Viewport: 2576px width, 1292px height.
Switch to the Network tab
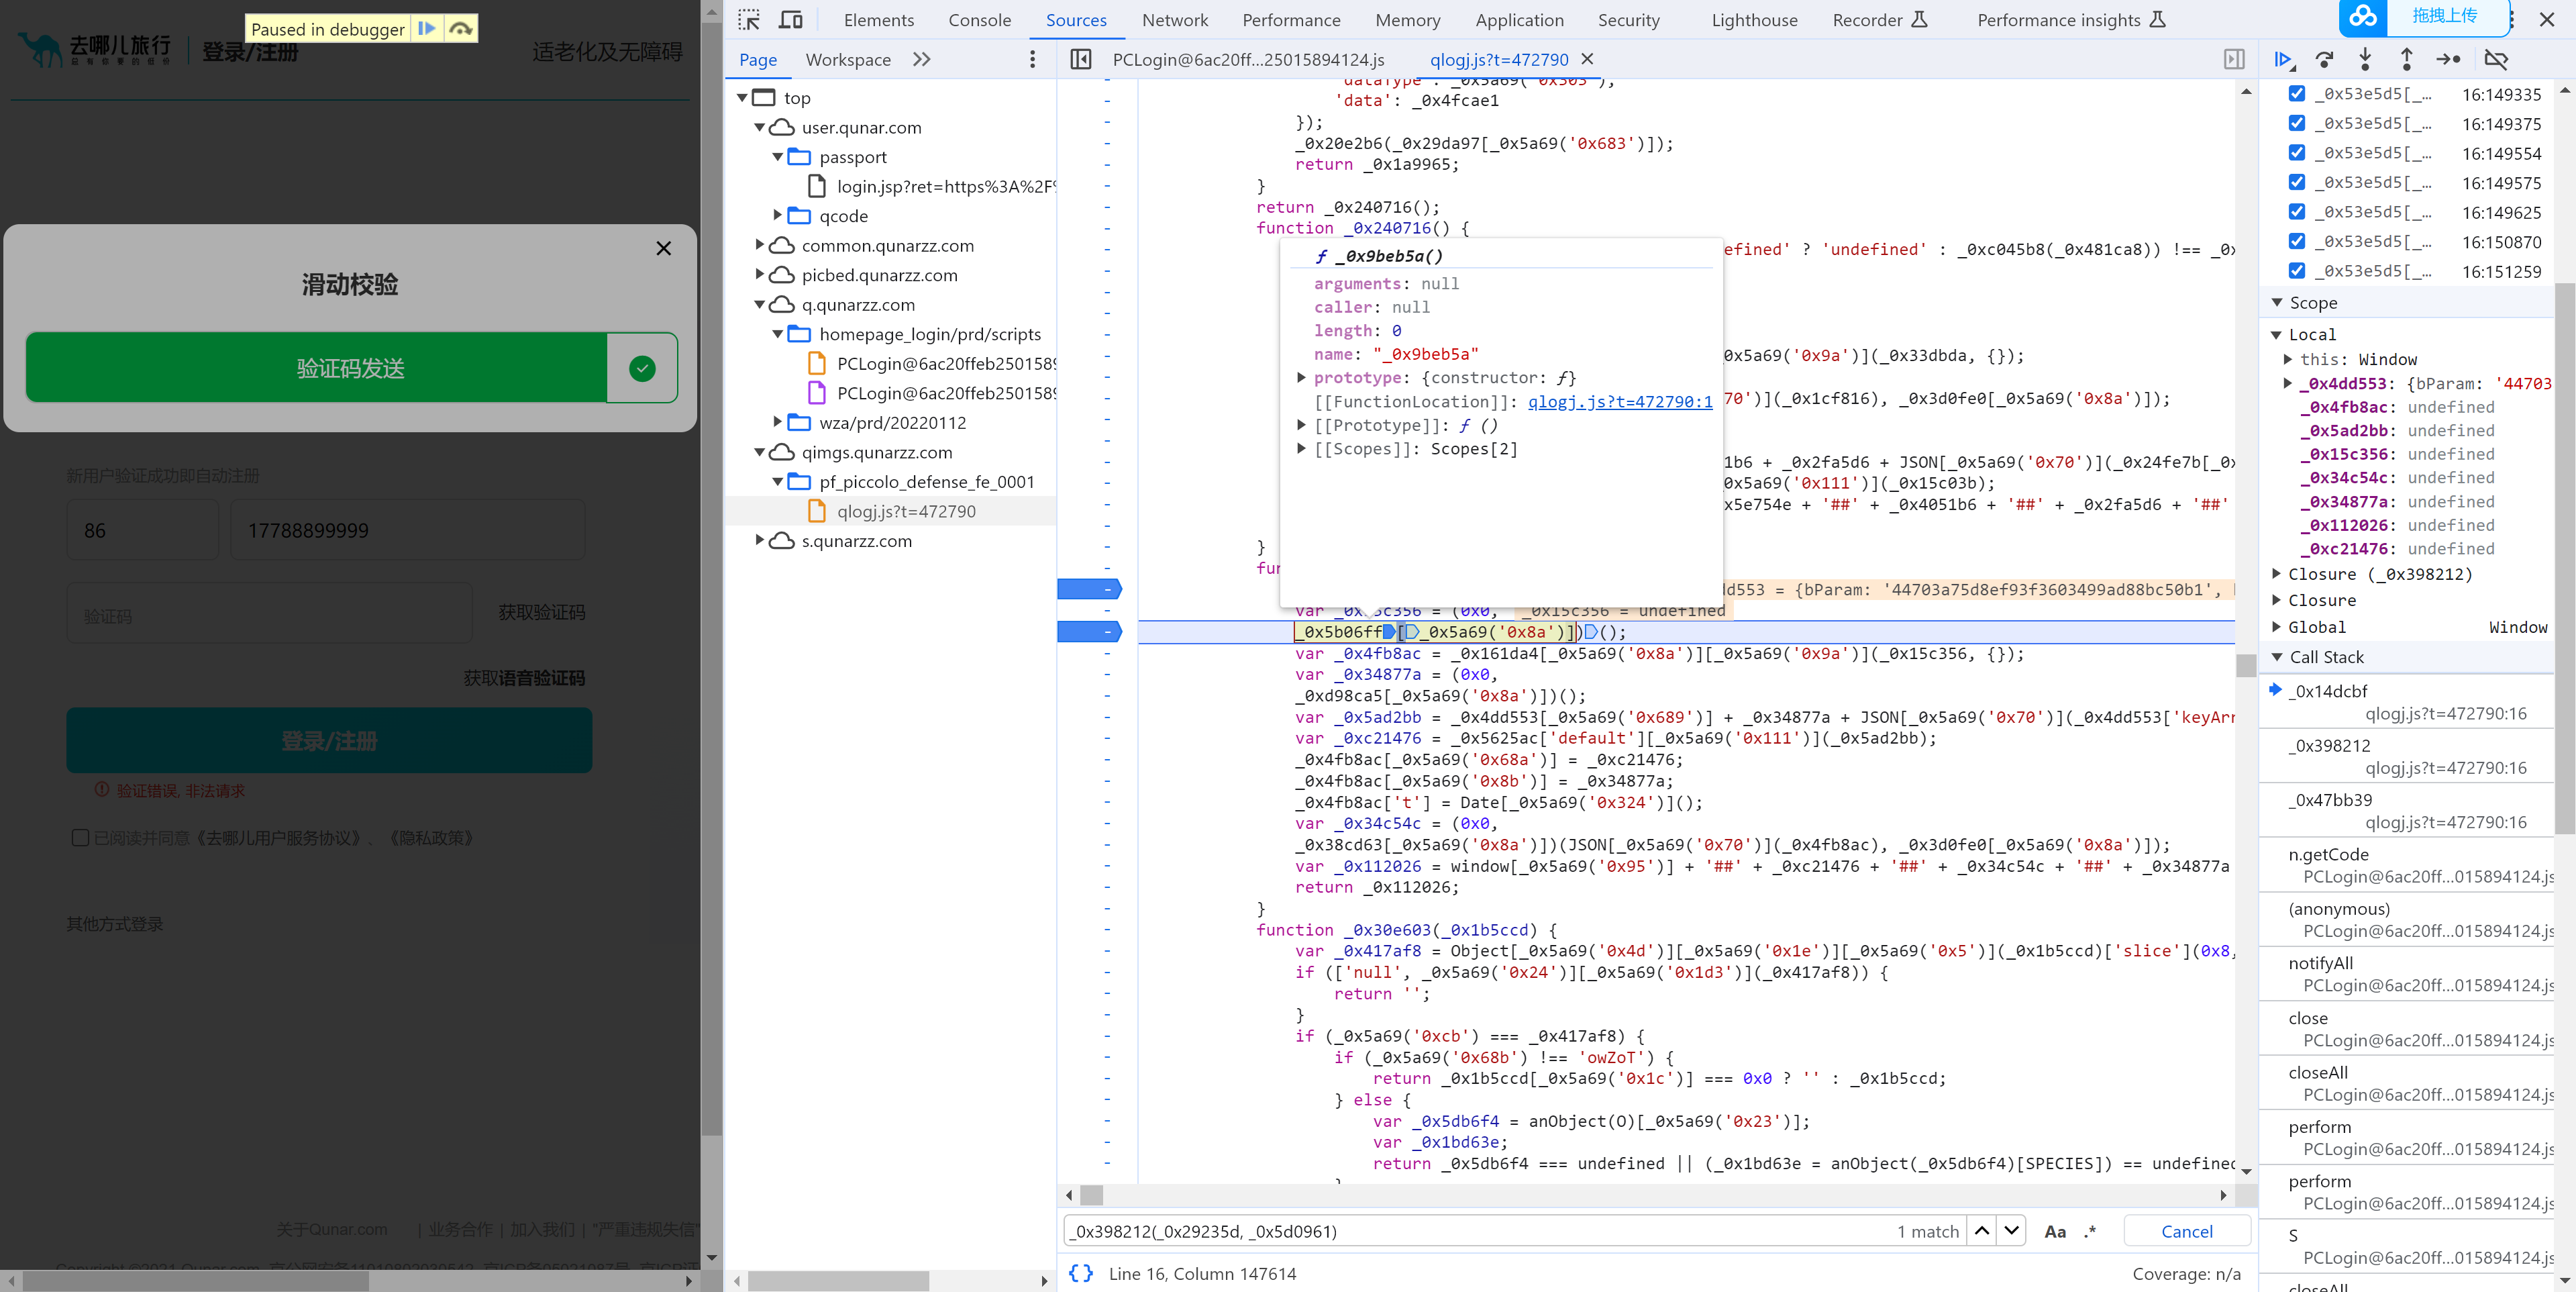click(1174, 20)
